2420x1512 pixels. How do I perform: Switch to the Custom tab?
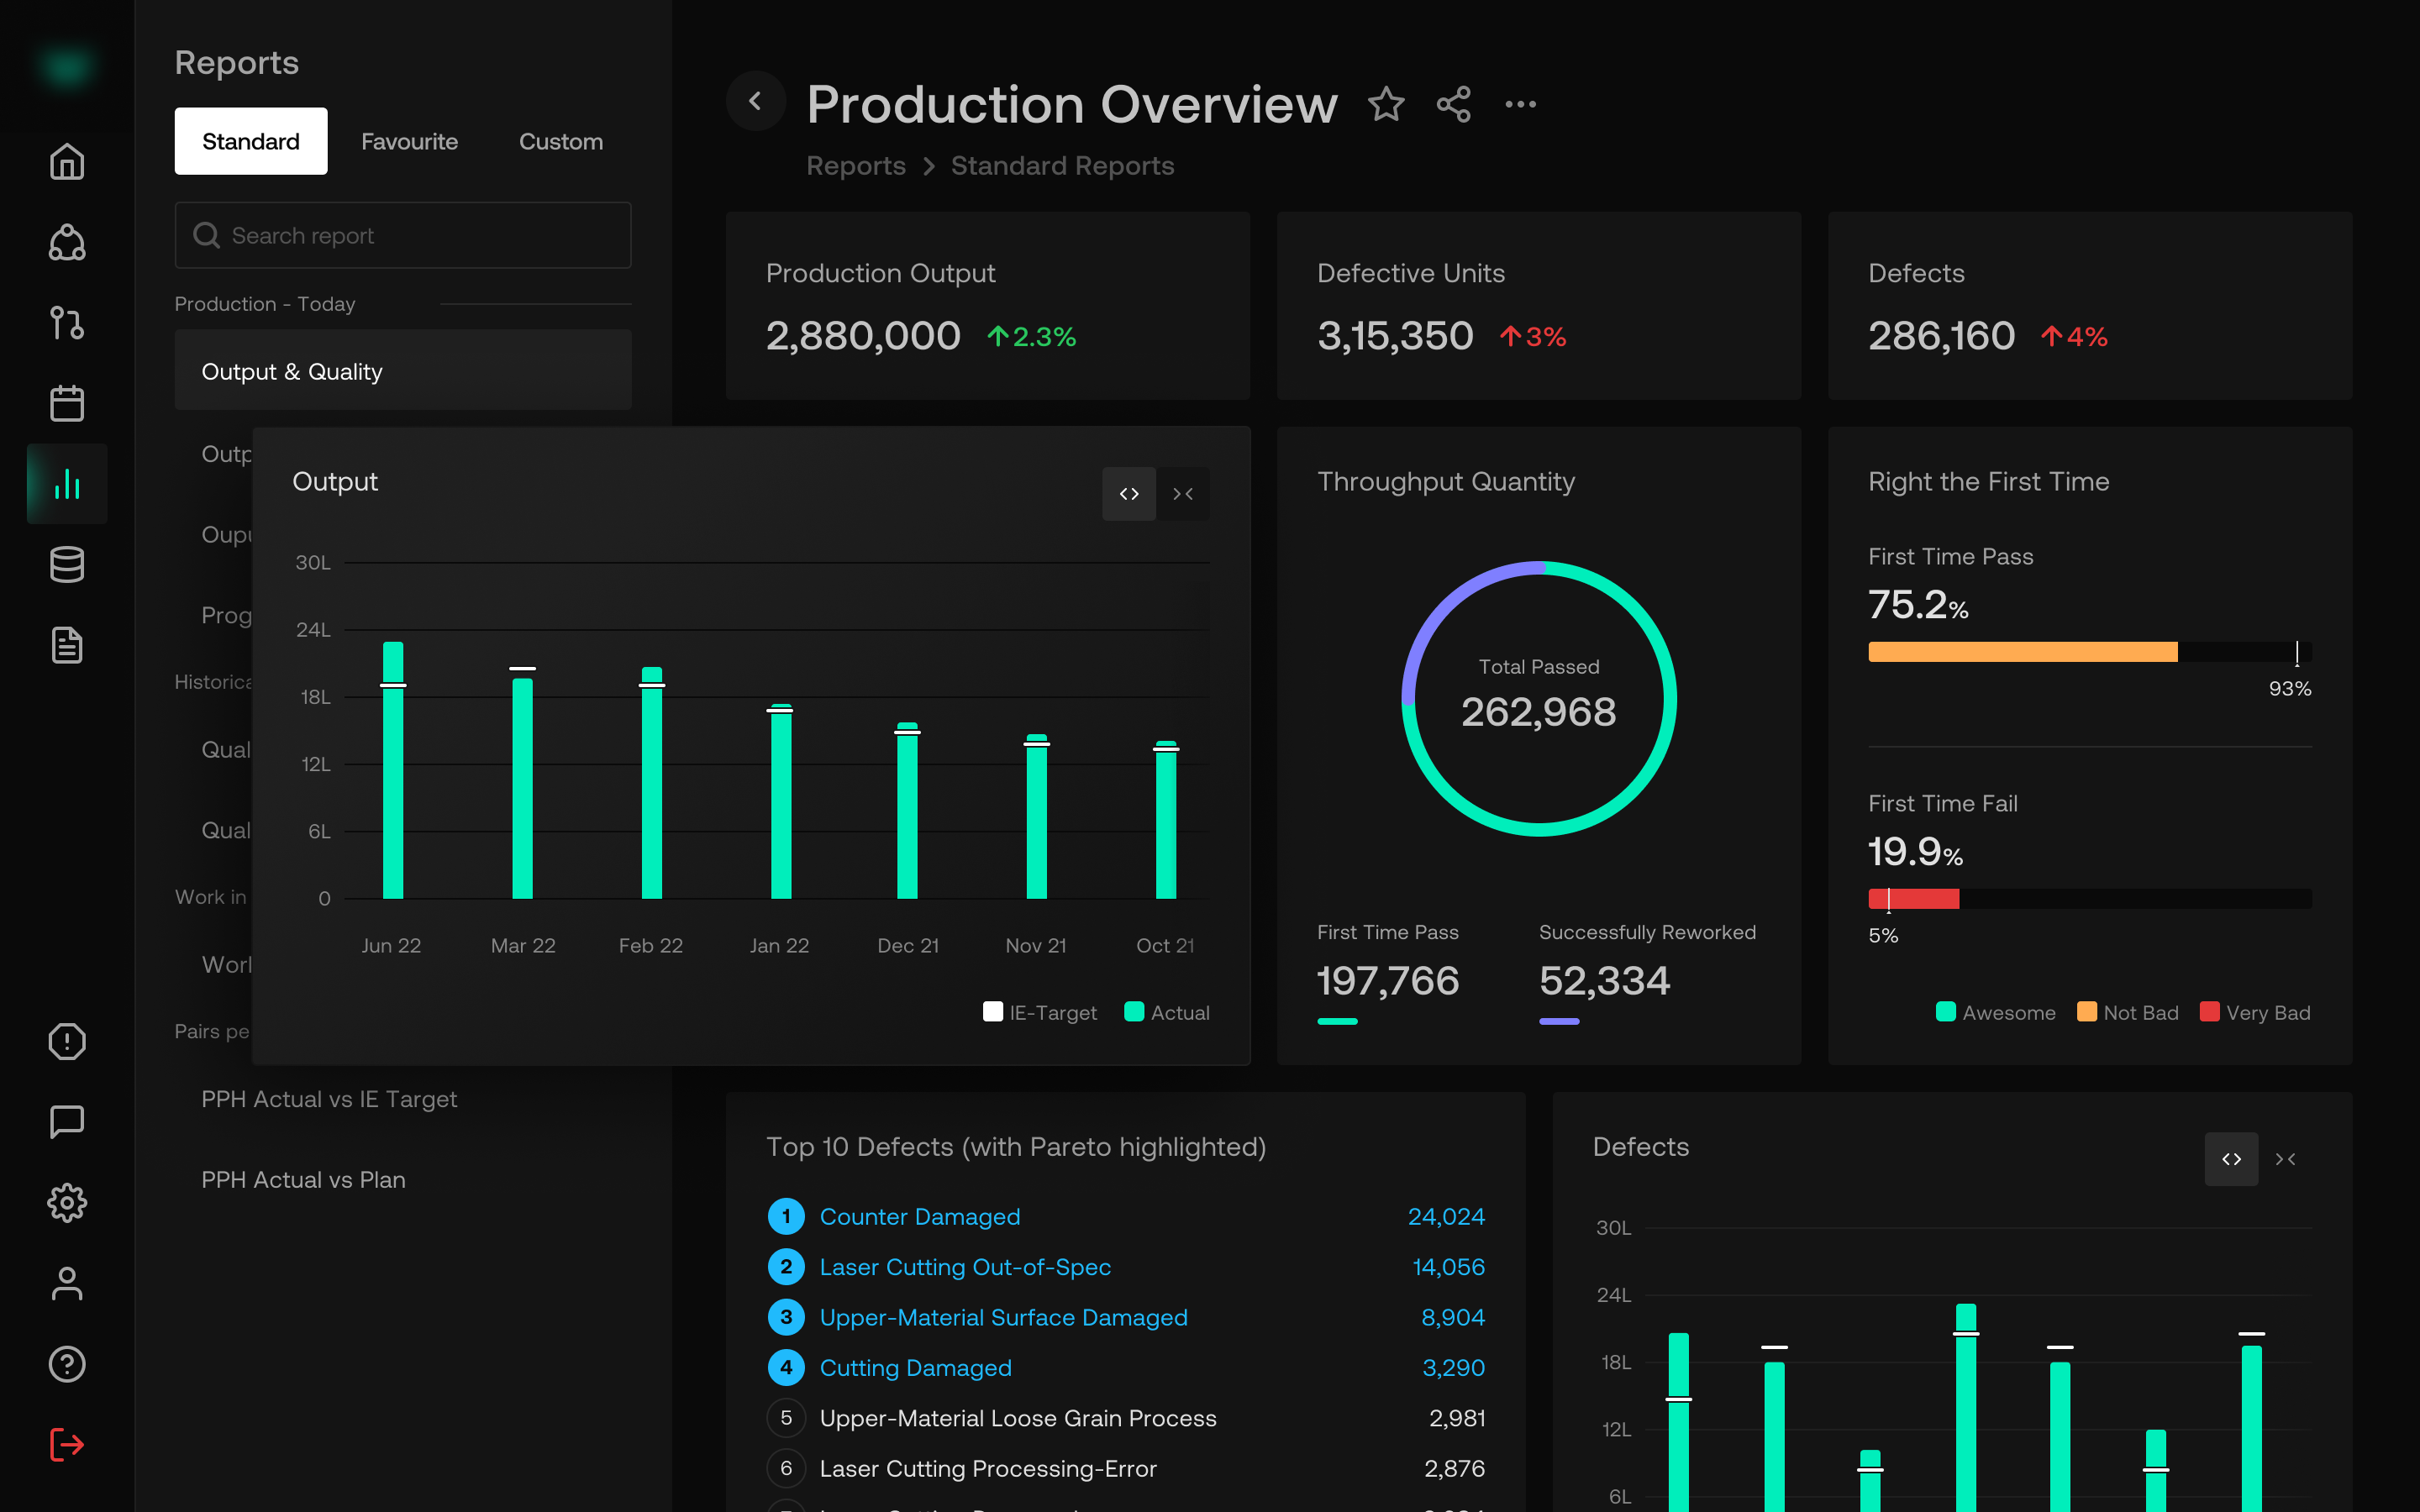click(560, 141)
